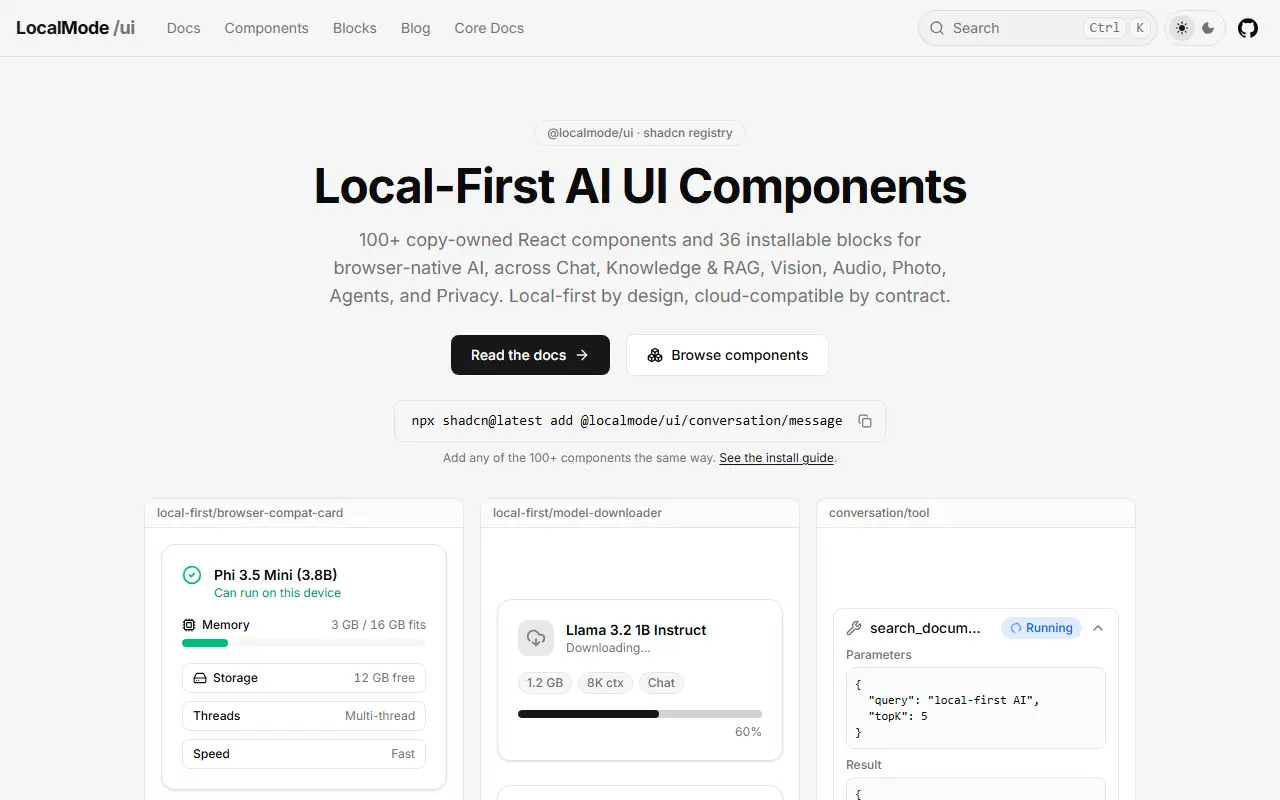
Task: Open the Components nav item
Action: click(267, 28)
